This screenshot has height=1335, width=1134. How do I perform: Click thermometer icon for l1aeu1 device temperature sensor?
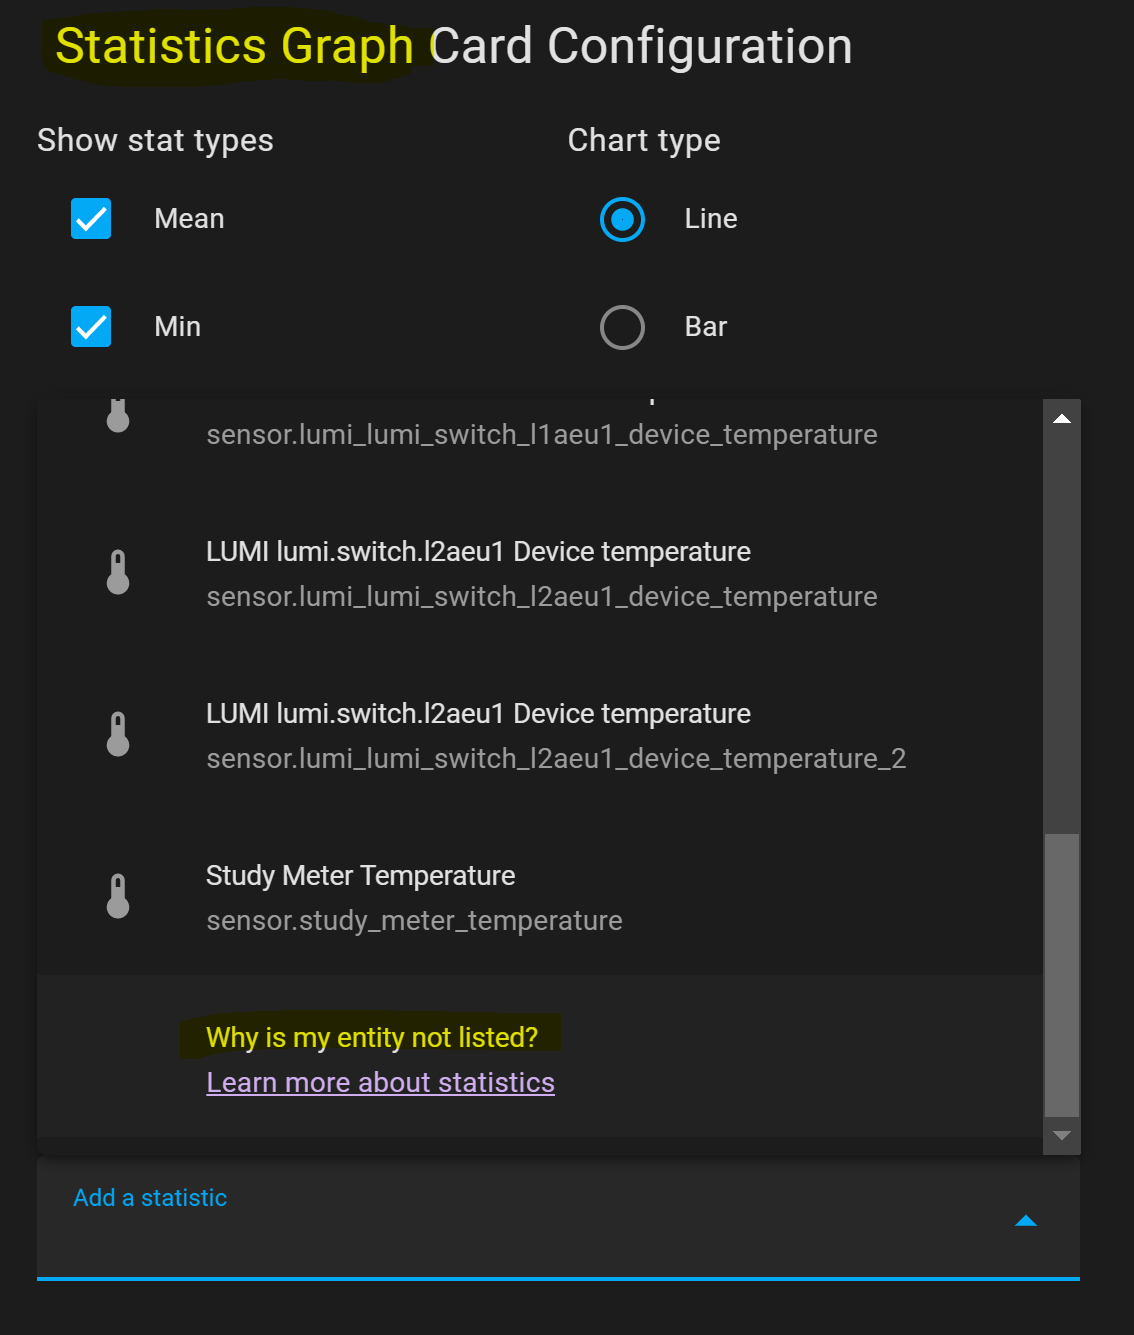[118, 416]
